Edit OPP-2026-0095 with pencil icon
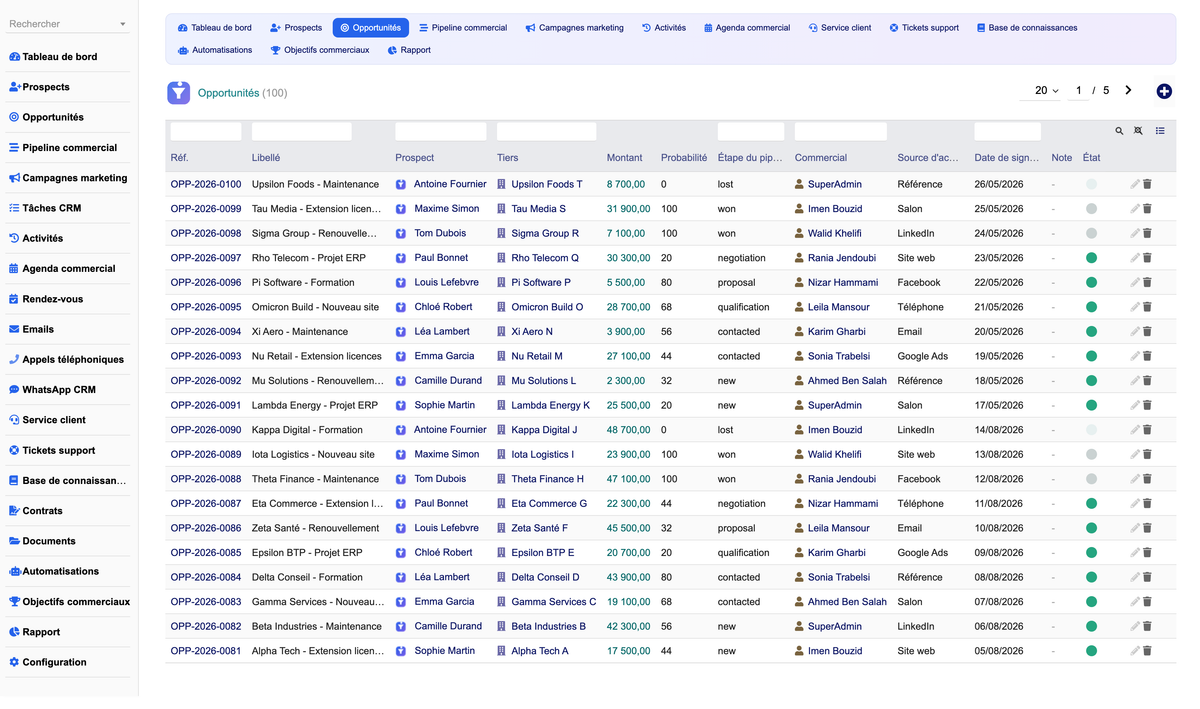This screenshot has width=1200, height=709. (x=1135, y=307)
